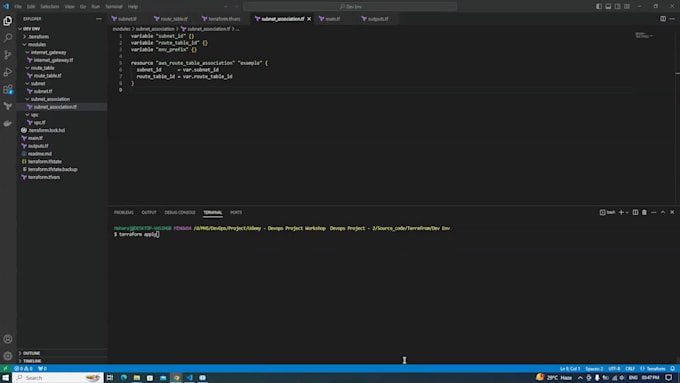The image size is (680, 383).
Task: Open the Run and Debug view
Action: tap(8, 72)
